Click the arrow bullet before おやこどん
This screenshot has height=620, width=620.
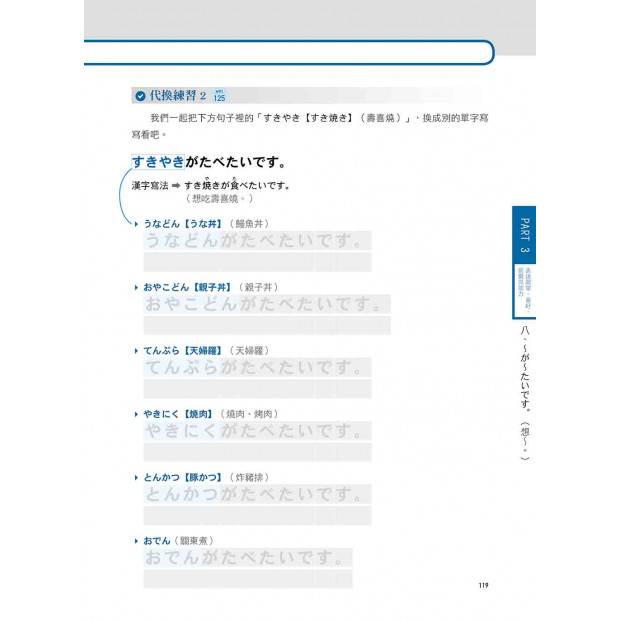(x=136, y=287)
